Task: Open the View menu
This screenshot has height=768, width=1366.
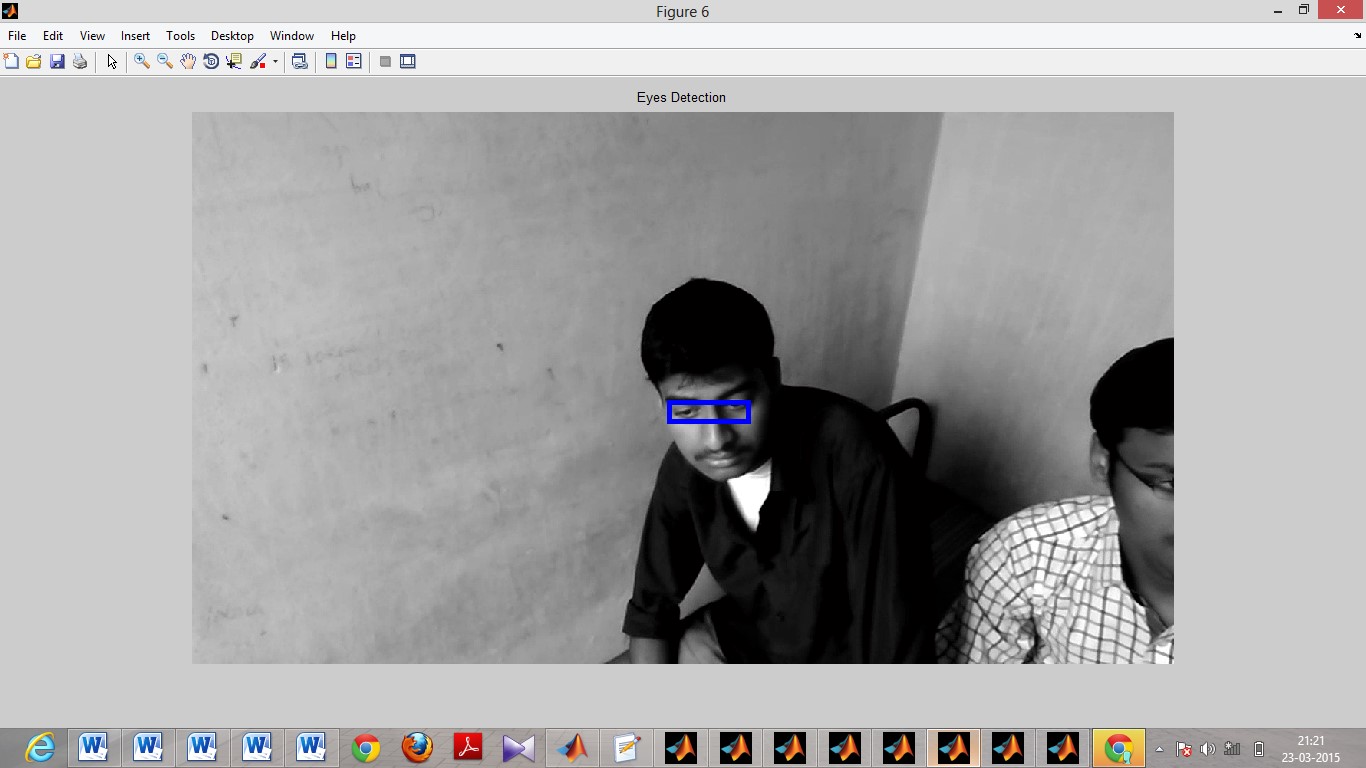Action: [92, 36]
